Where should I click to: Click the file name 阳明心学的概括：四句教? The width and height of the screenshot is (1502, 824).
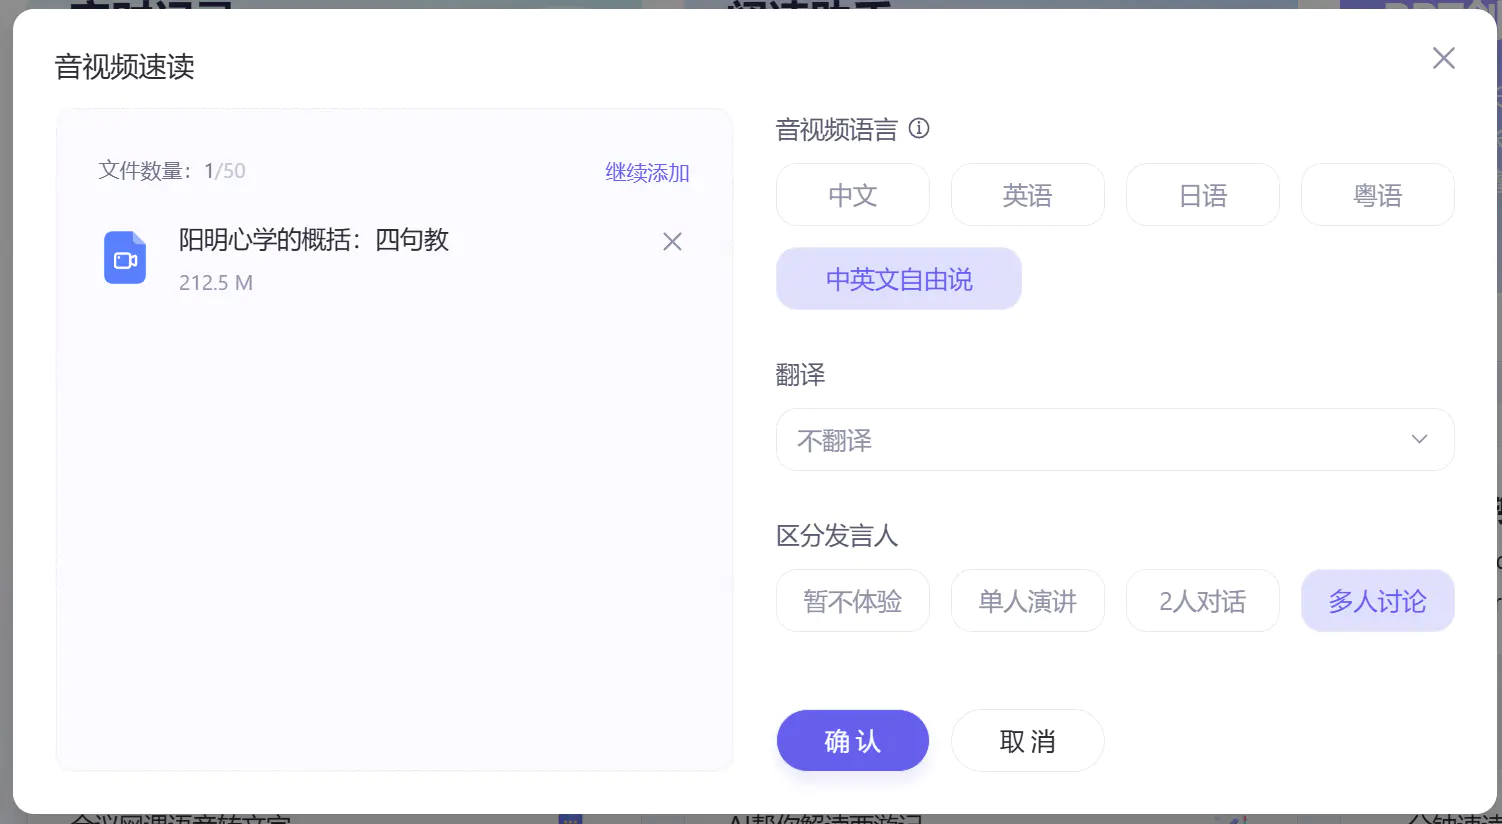[x=314, y=240]
